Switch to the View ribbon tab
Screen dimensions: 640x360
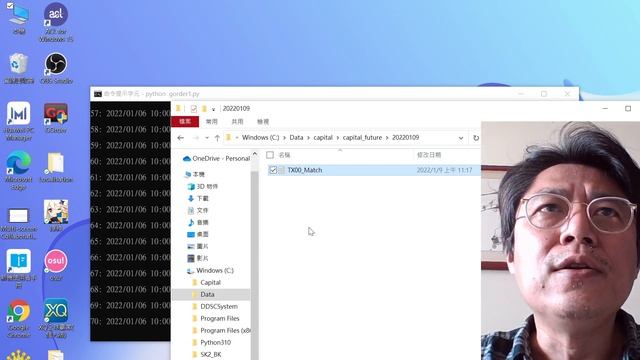pyautogui.click(x=263, y=122)
